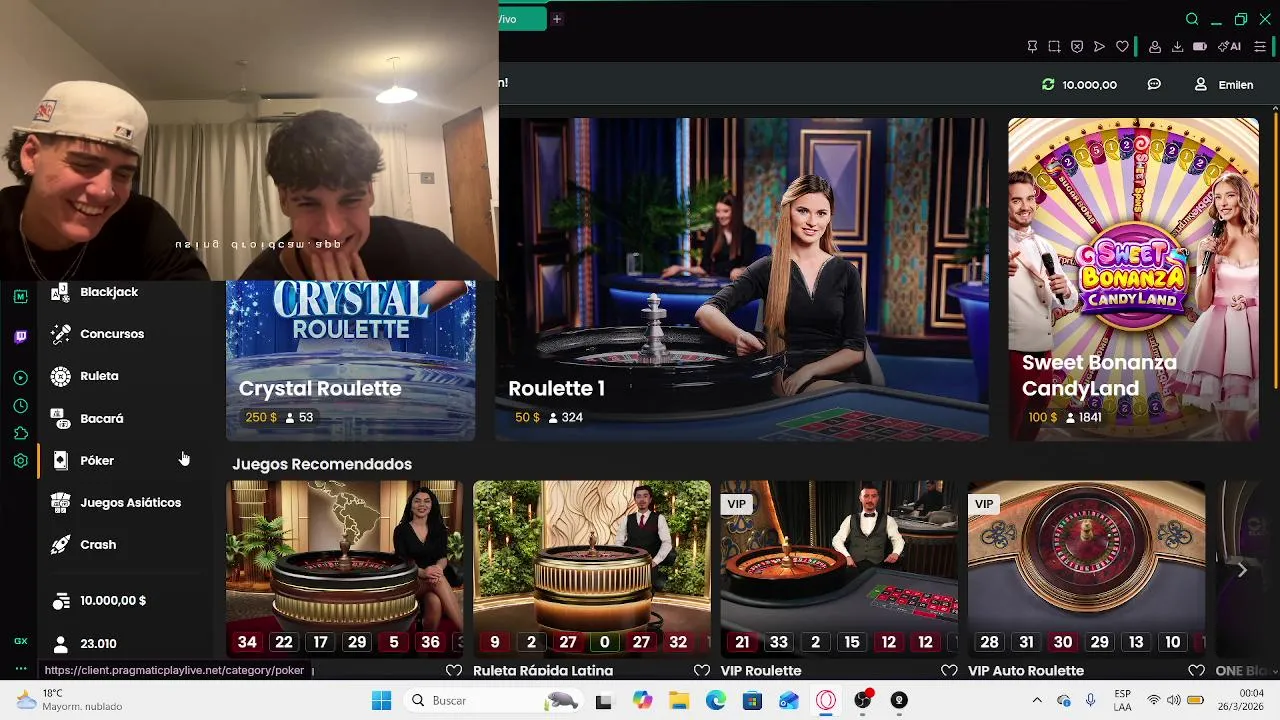The width and height of the screenshot is (1280, 720).
Task: Open the browser profile account icon
Action: click(1155, 47)
